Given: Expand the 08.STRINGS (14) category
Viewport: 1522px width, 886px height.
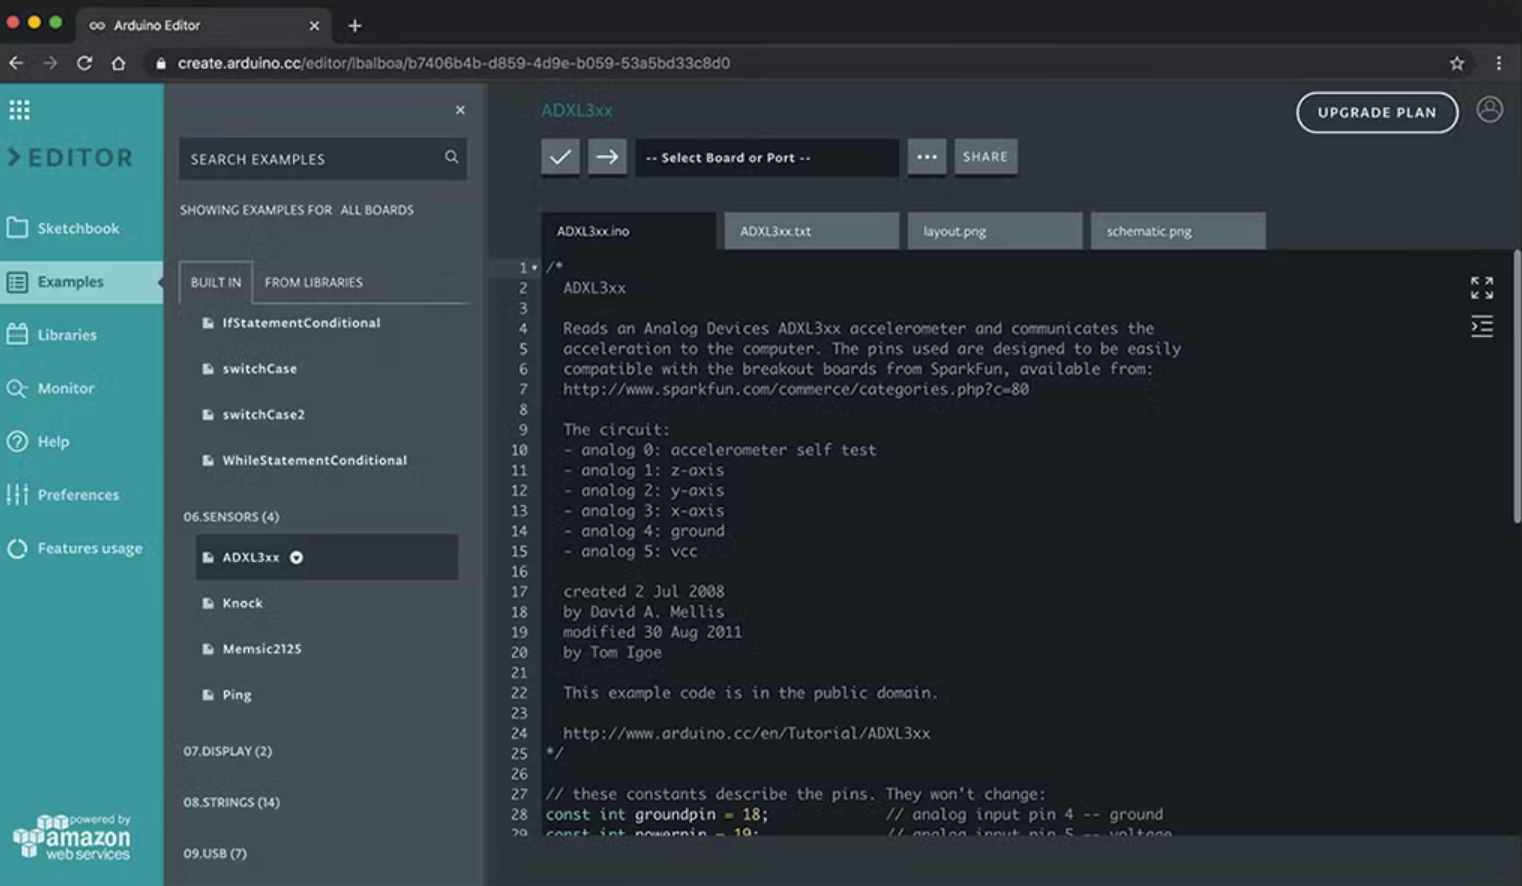Looking at the screenshot, I should coord(231,802).
